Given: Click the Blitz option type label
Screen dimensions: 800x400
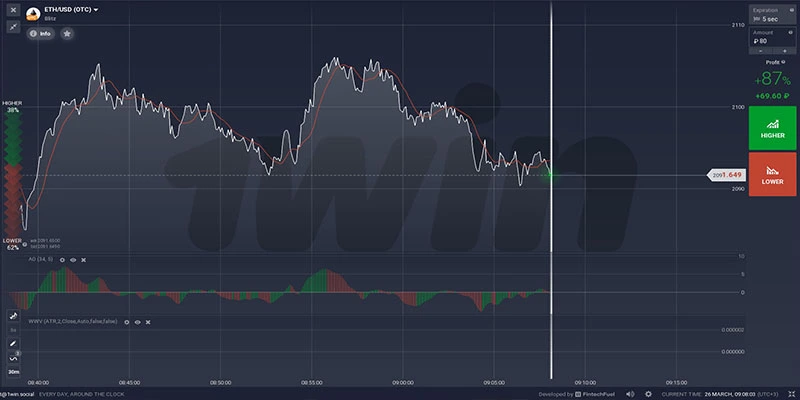Looking at the screenshot, I should [51, 18].
